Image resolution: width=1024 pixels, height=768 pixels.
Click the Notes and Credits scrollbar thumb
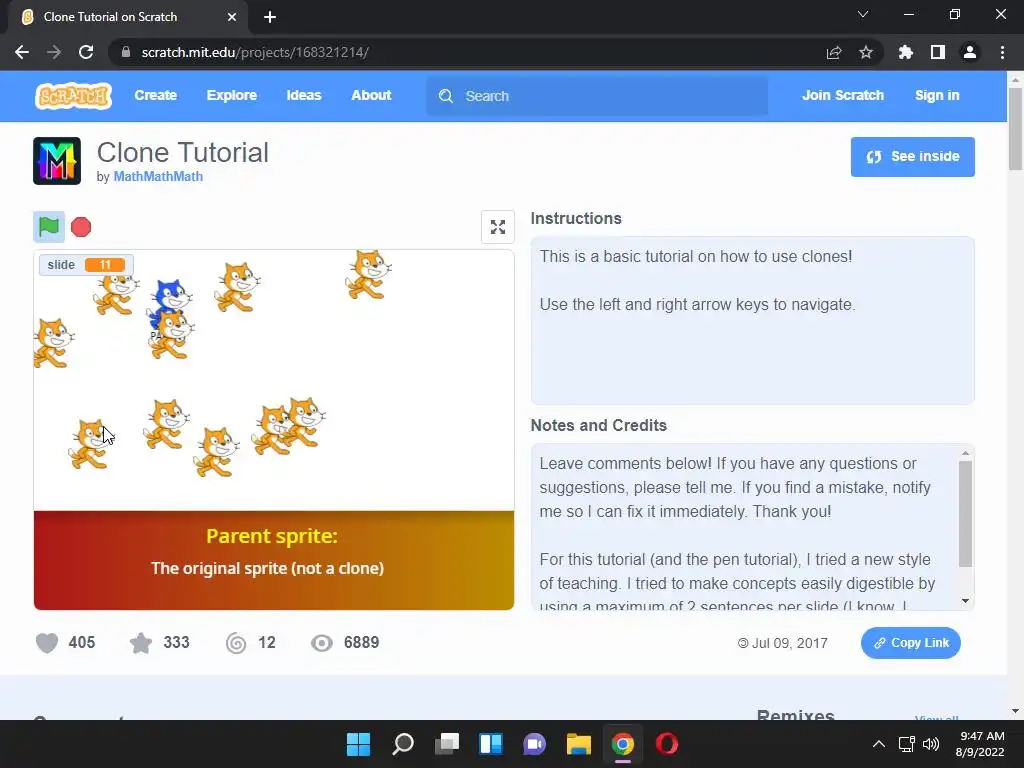click(x=965, y=514)
